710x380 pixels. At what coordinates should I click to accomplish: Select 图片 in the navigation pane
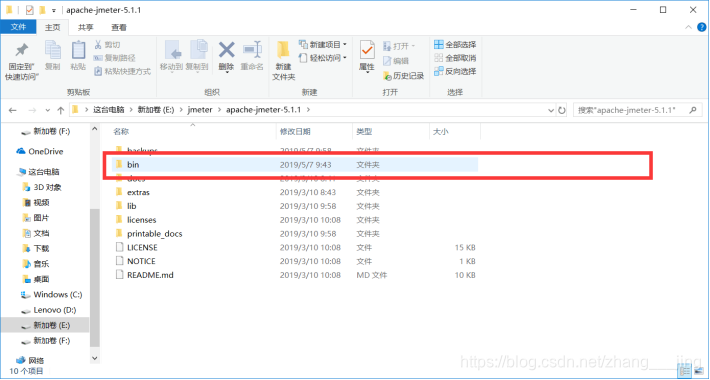coord(36,218)
